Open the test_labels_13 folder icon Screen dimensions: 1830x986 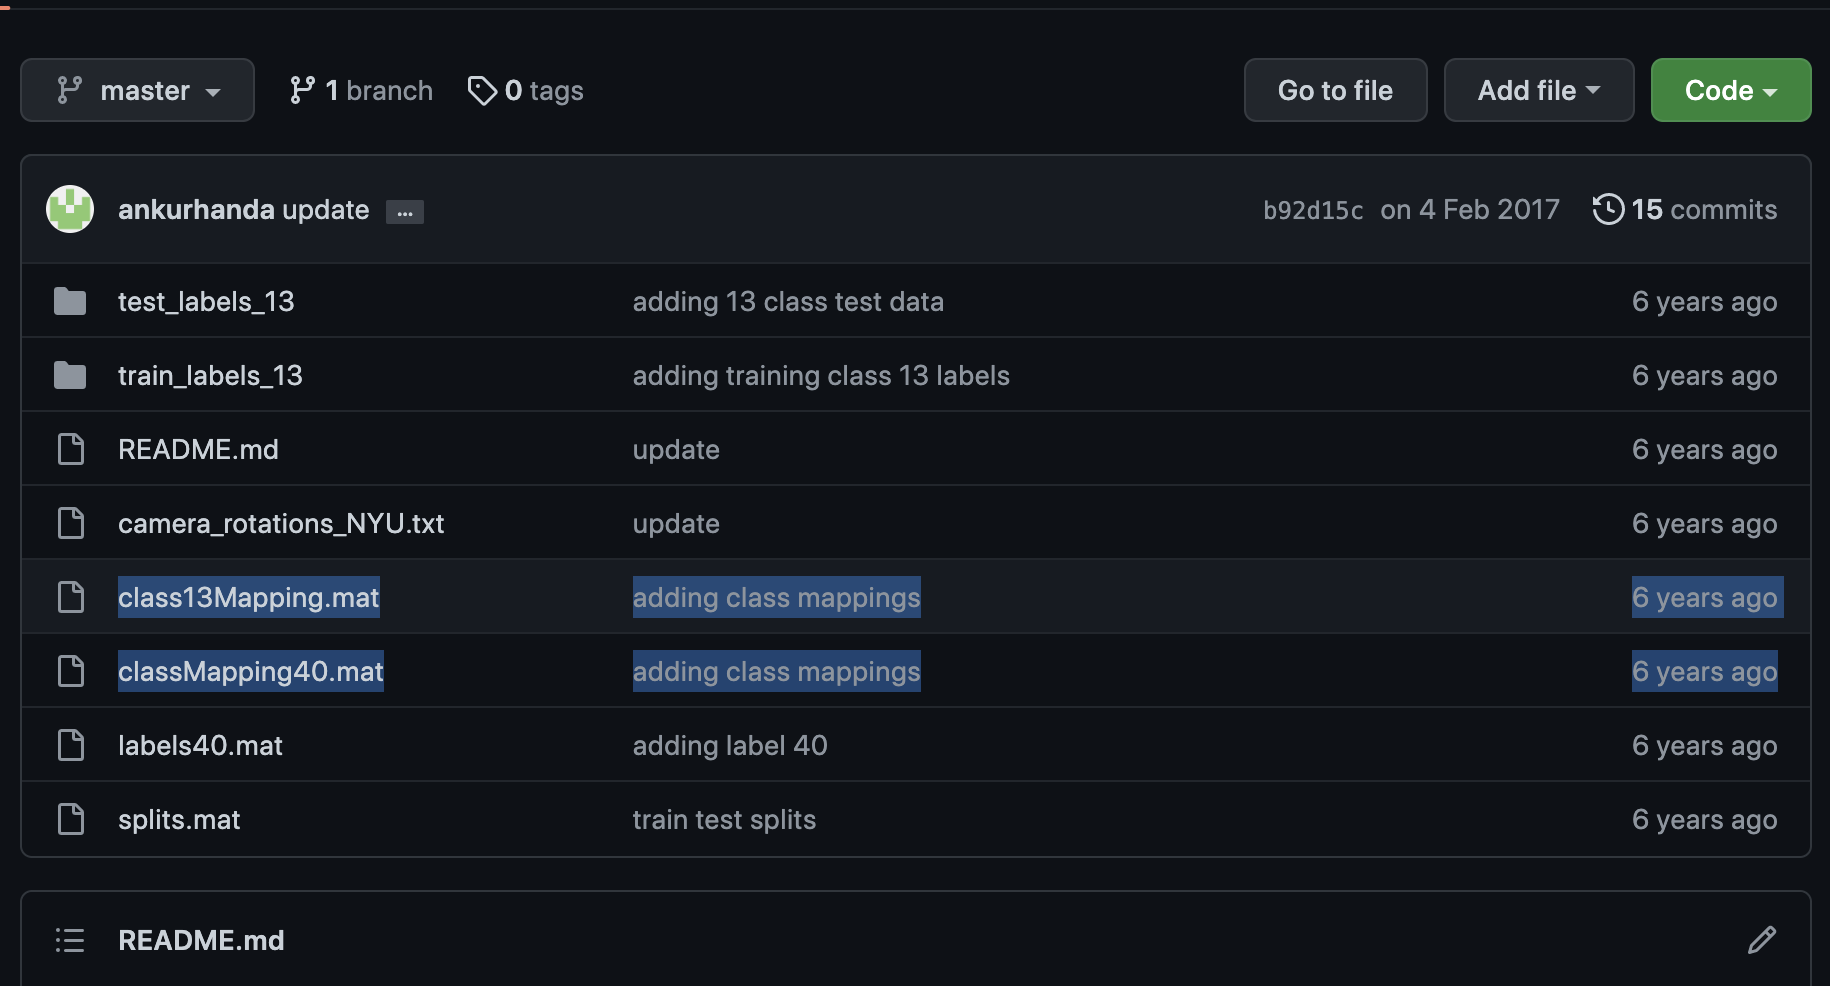point(70,300)
